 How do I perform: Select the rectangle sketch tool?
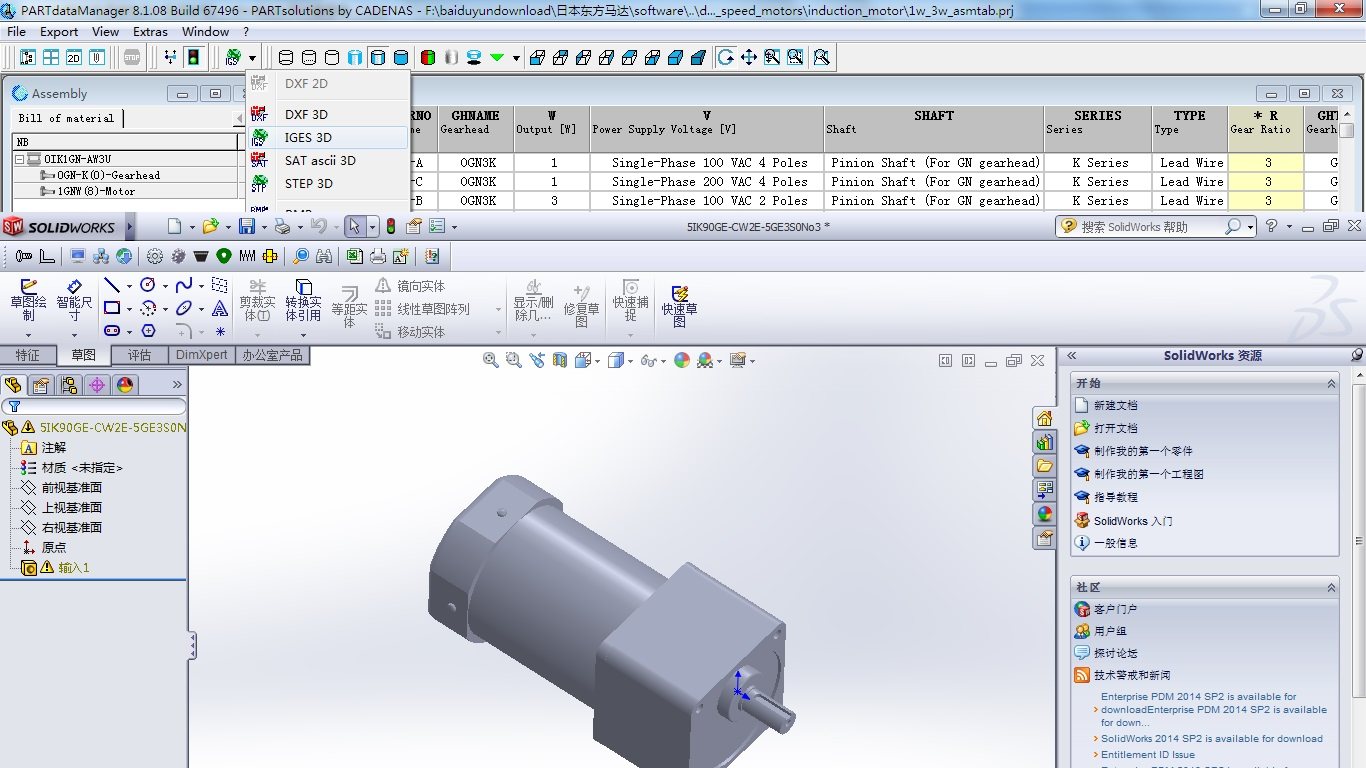click(x=112, y=308)
